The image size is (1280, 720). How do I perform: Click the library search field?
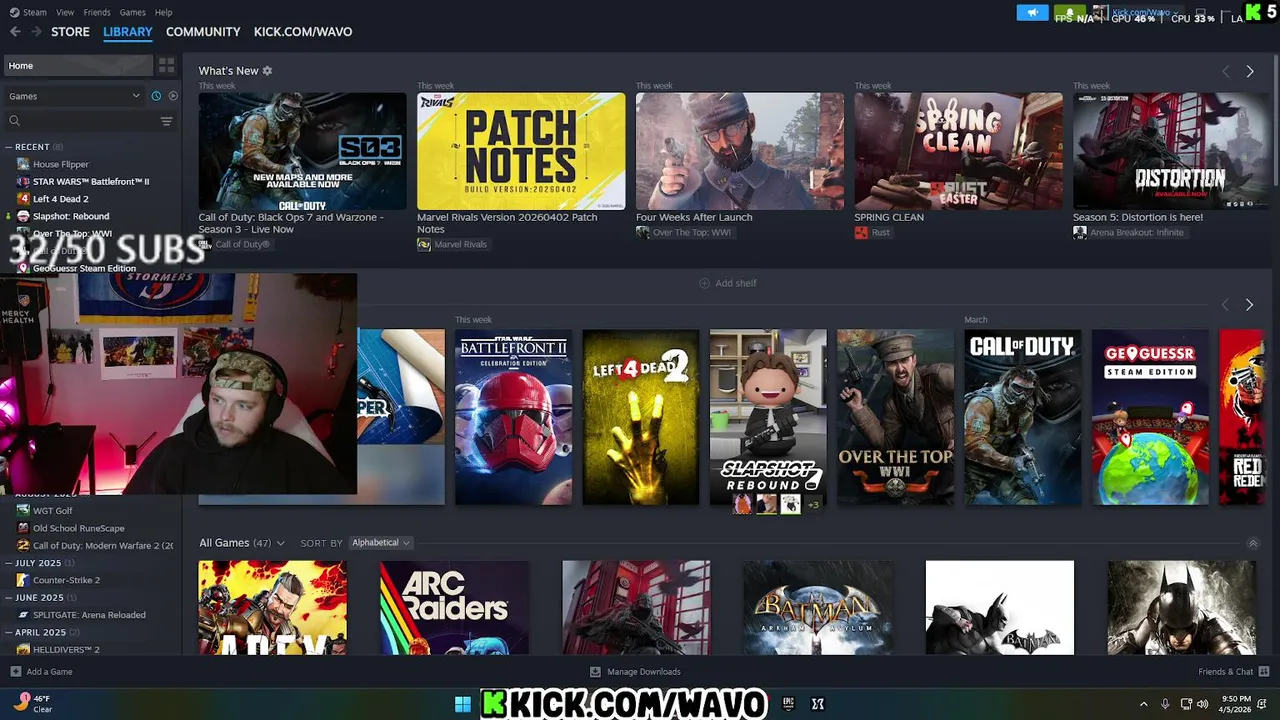(80, 121)
